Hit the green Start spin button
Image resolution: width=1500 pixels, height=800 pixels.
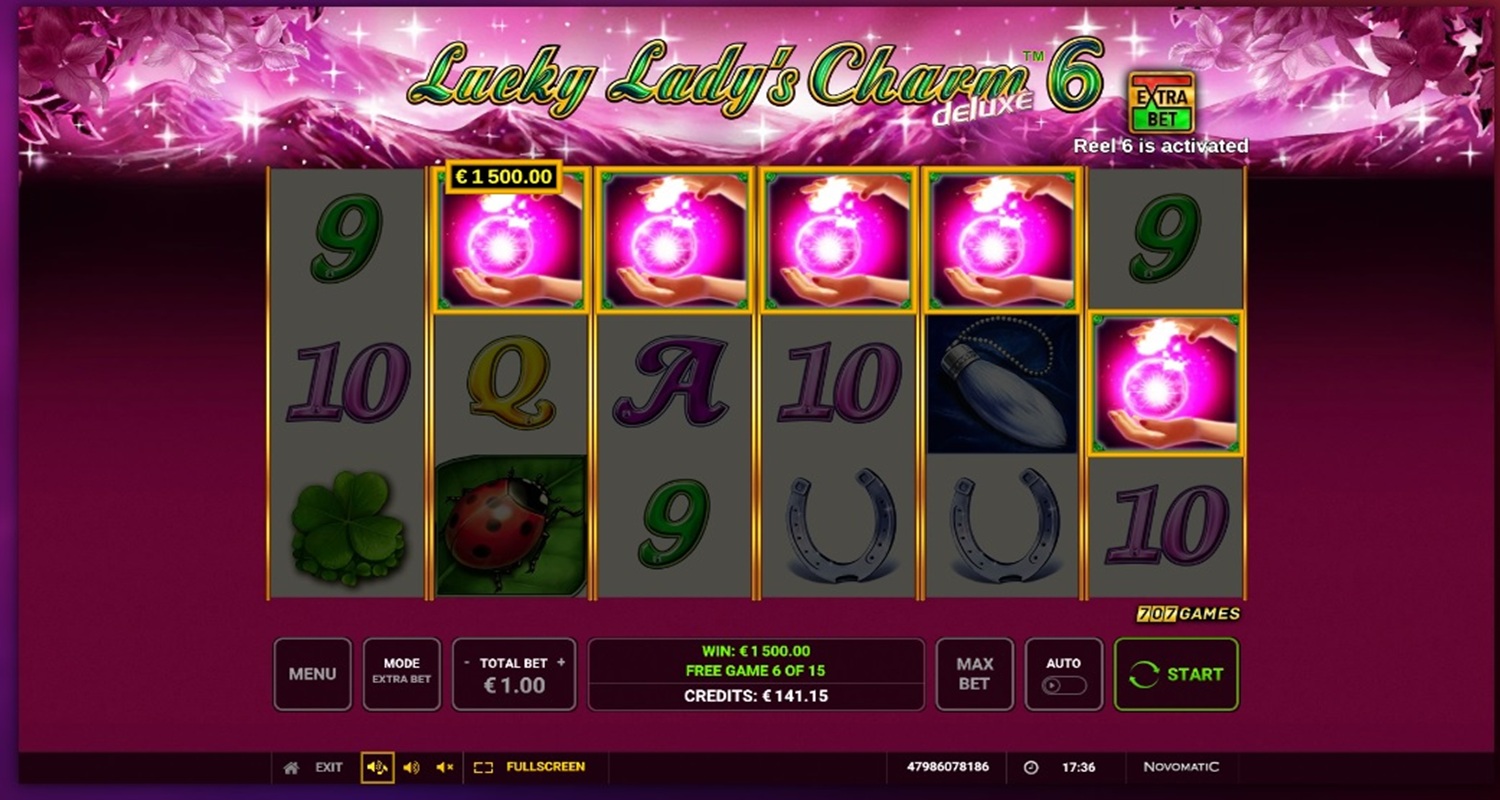click(1176, 674)
